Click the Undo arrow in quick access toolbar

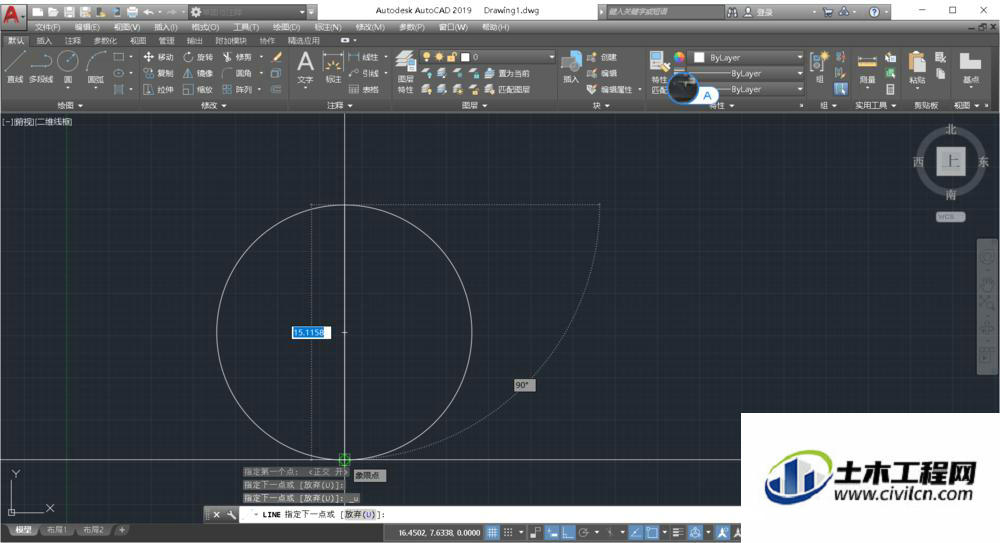tap(148, 11)
